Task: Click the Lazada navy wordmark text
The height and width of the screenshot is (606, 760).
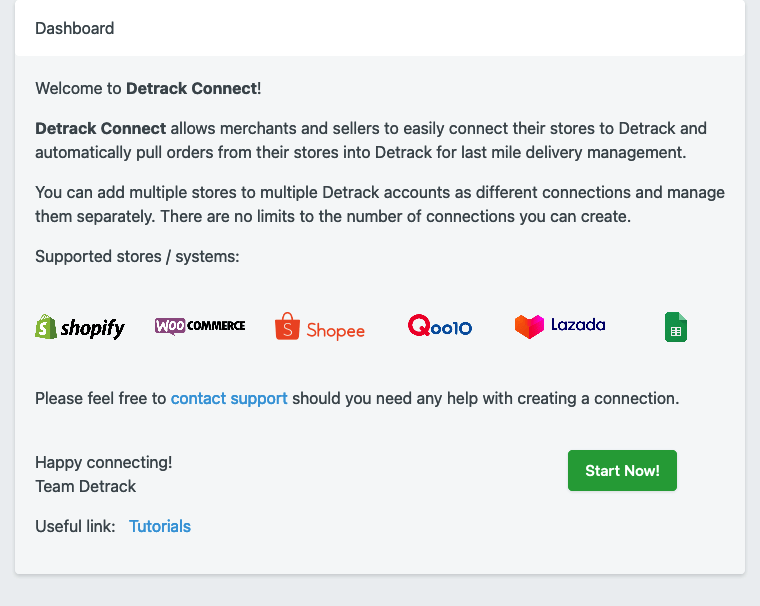Action: [578, 324]
